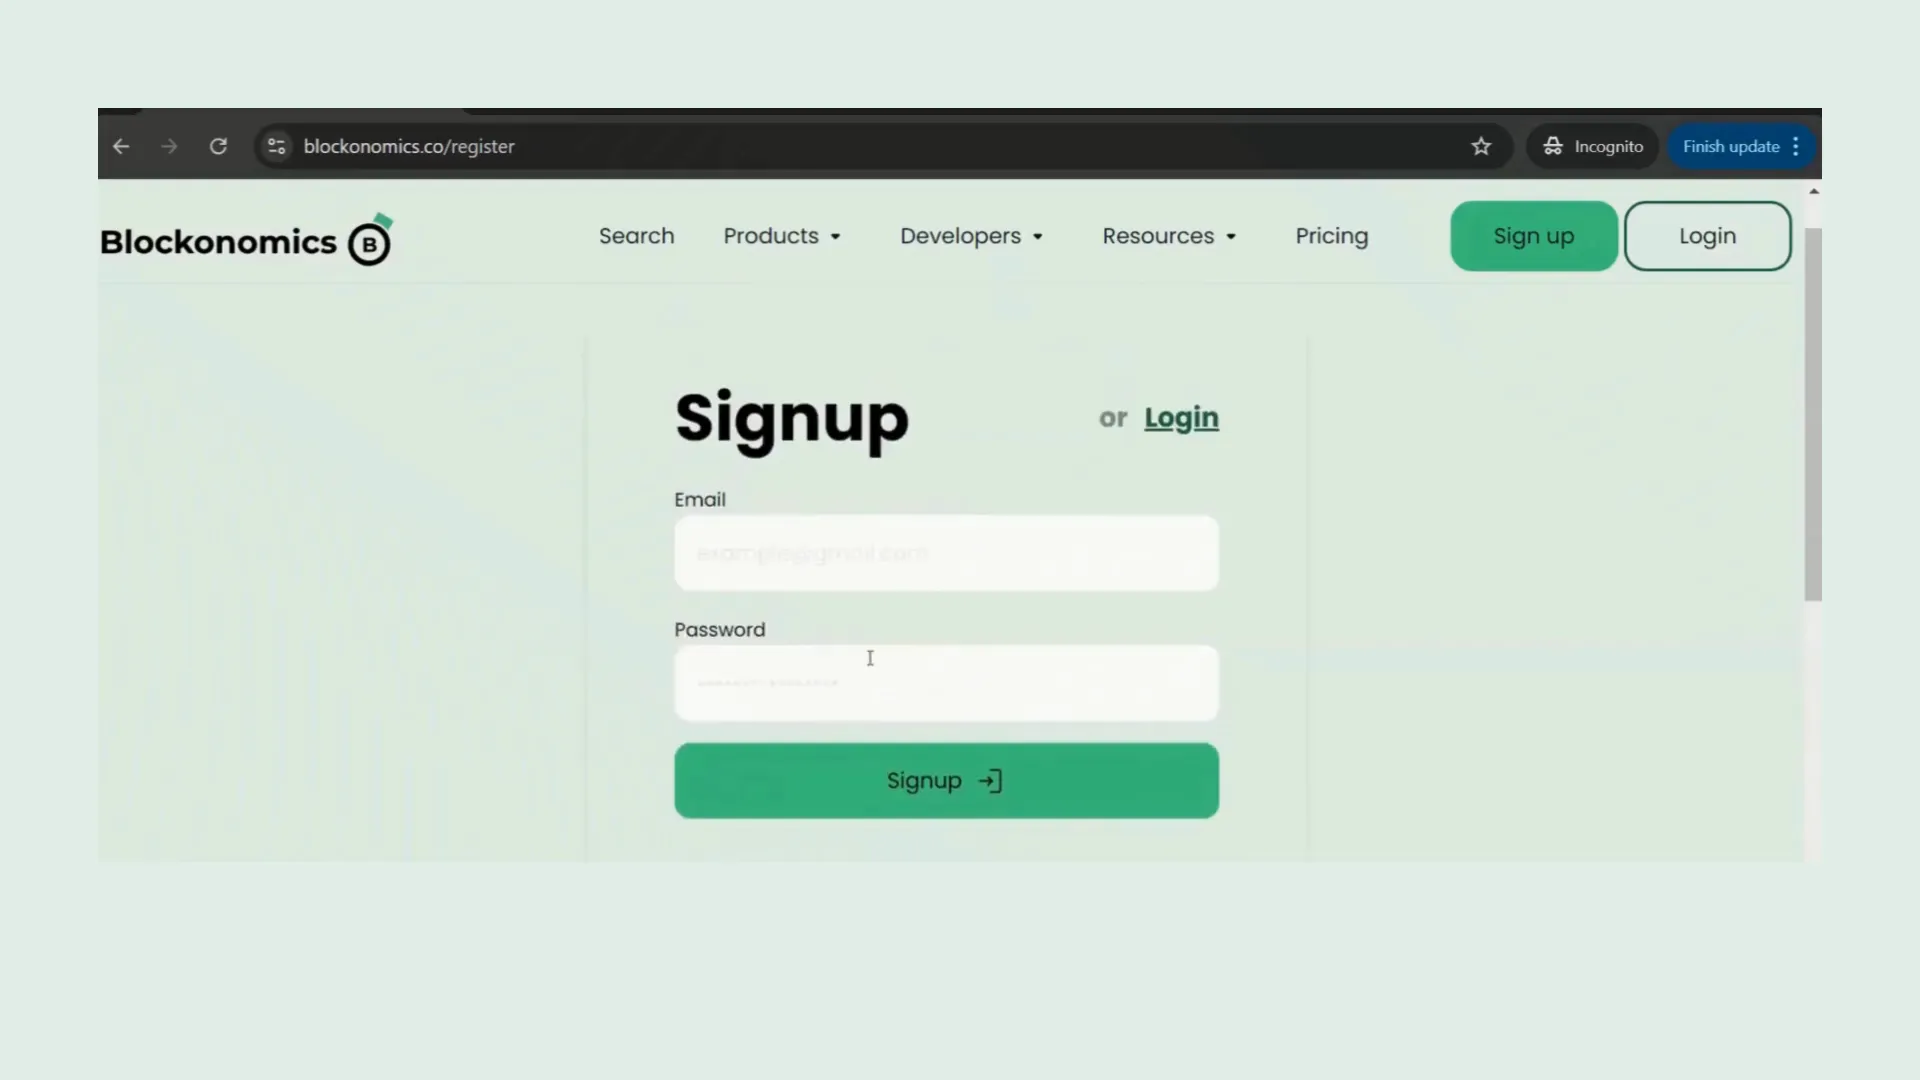The height and width of the screenshot is (1080, 1920).
Task: Click the browser bookmark star icon
Action: (1481, 146)
